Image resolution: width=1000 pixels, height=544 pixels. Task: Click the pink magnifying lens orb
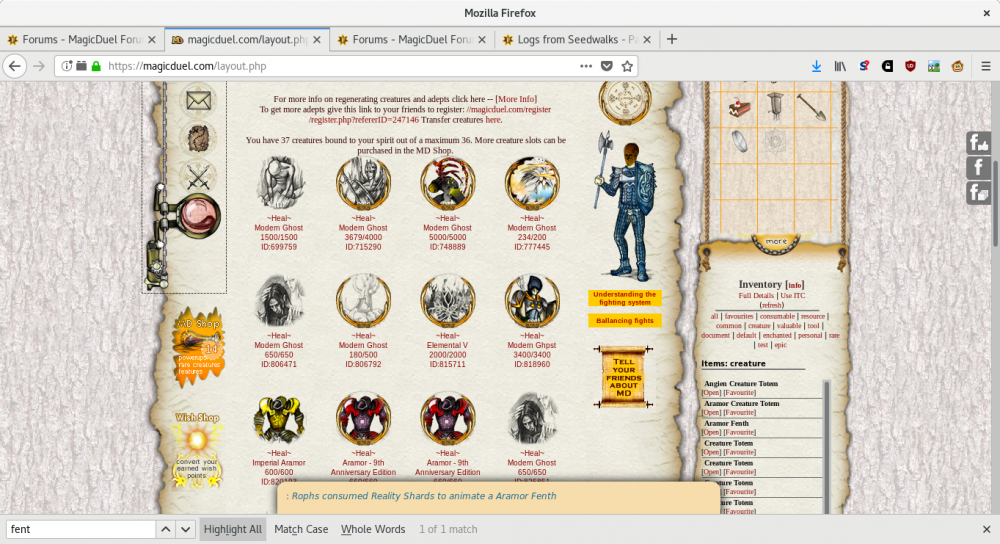[200, 215]
